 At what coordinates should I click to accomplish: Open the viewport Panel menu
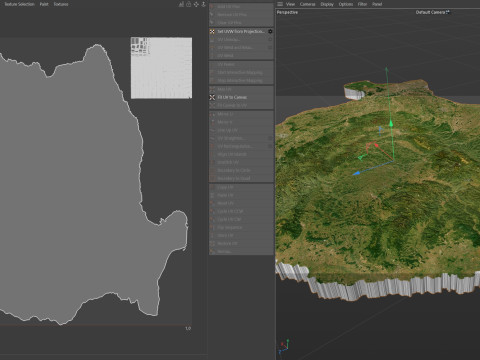(377, 4)
